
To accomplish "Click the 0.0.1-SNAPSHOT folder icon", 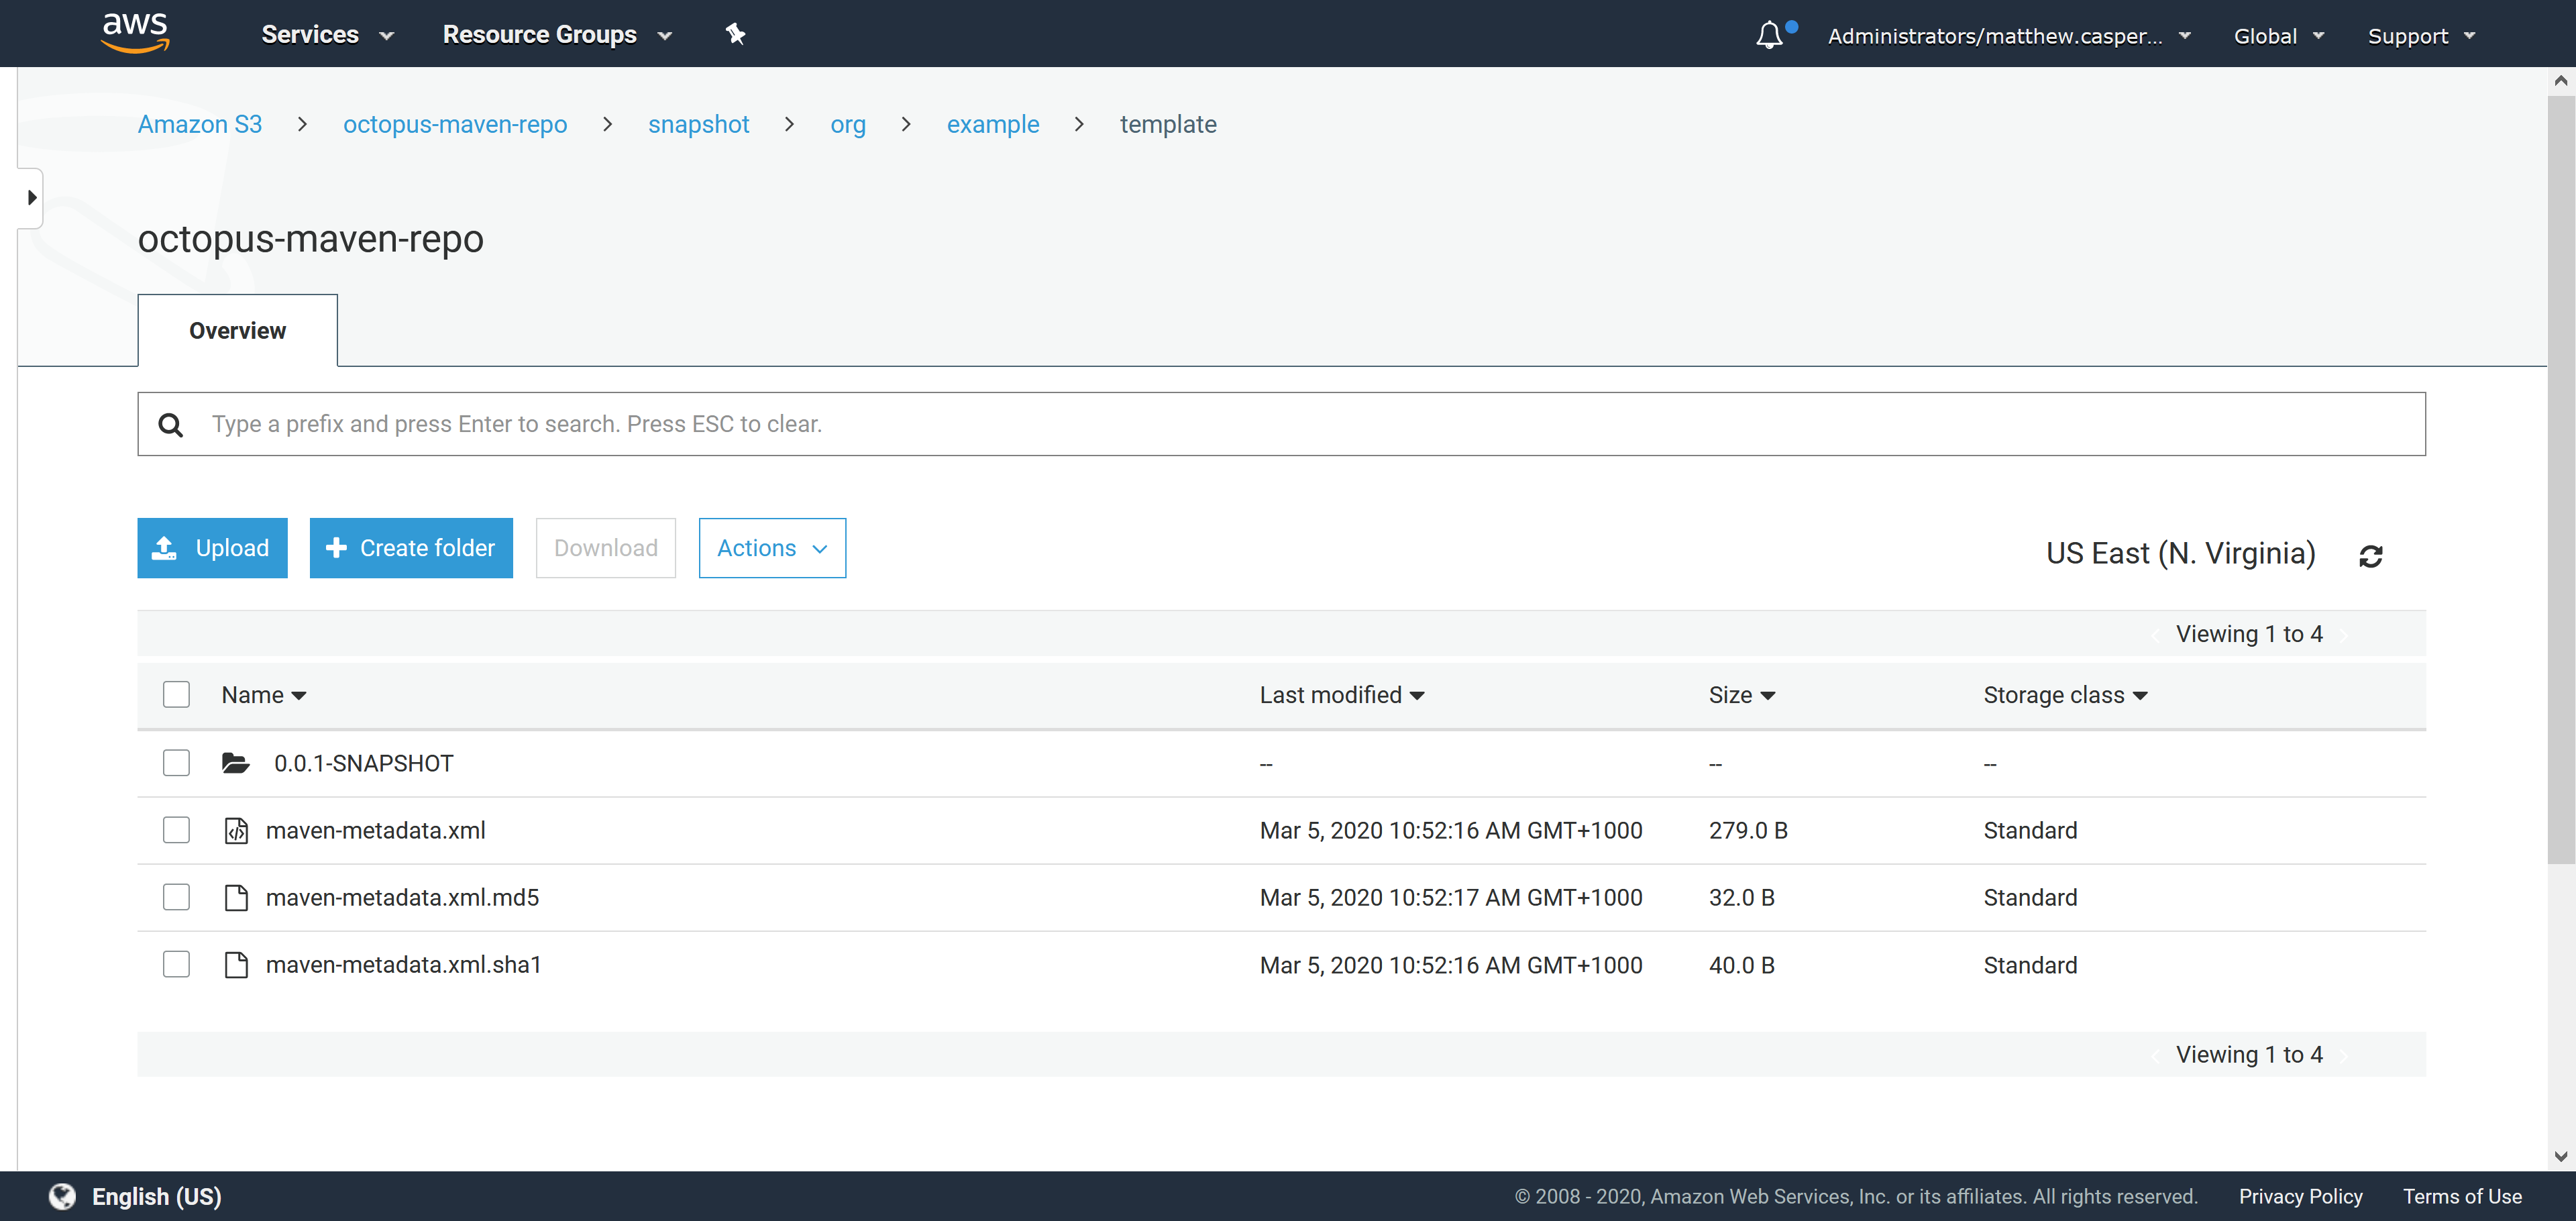I will 236,764.
